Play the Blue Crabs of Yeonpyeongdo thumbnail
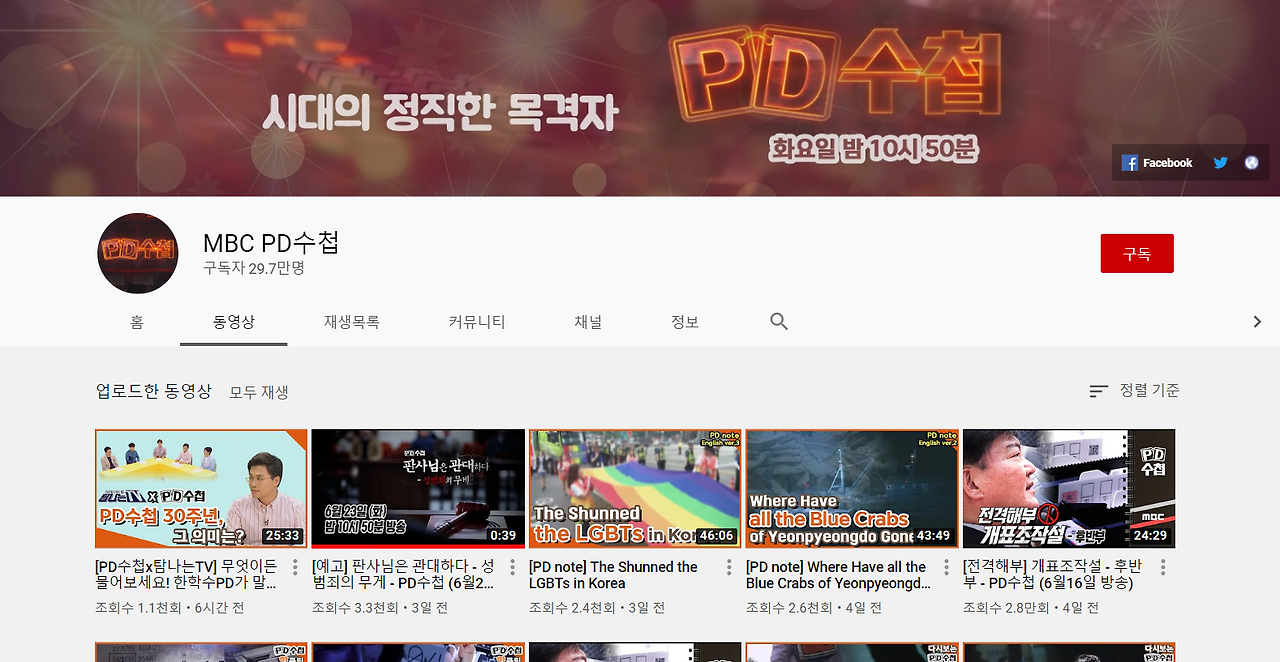The width and height of the screenshot is (1280, 662). (852, 489)
